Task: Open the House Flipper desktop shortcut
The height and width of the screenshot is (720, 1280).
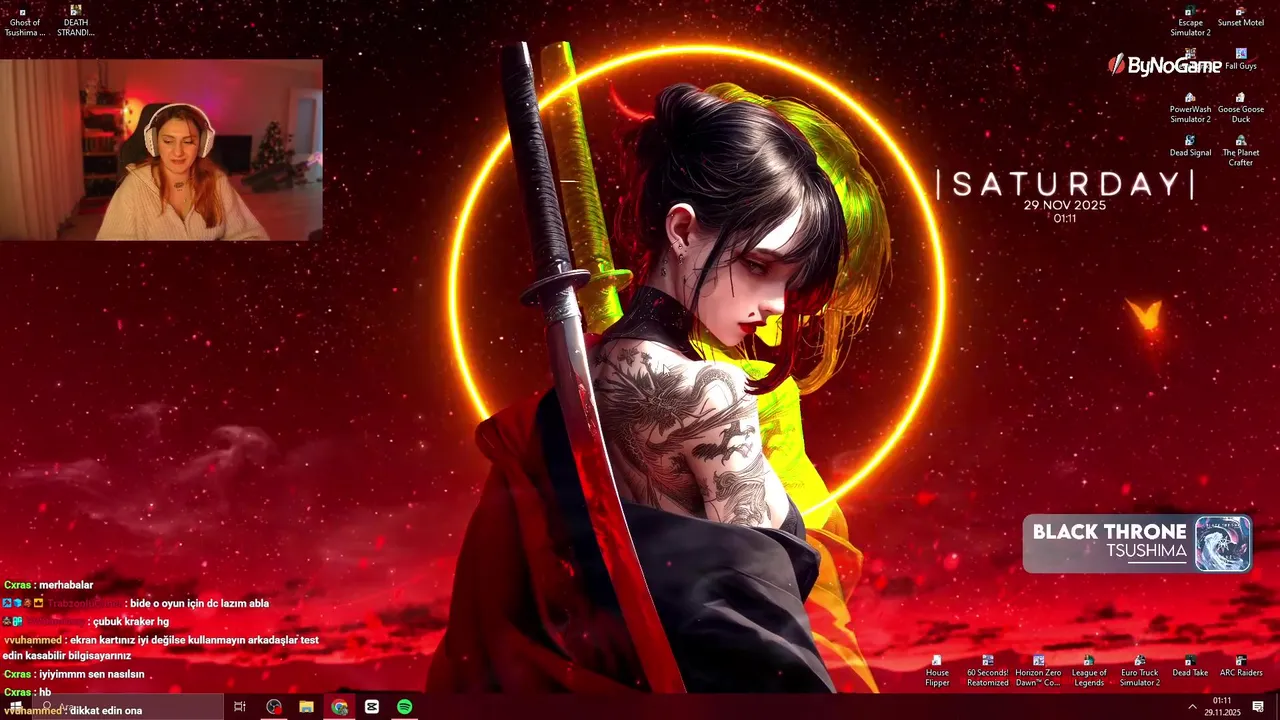Action: tap(937, 672)
